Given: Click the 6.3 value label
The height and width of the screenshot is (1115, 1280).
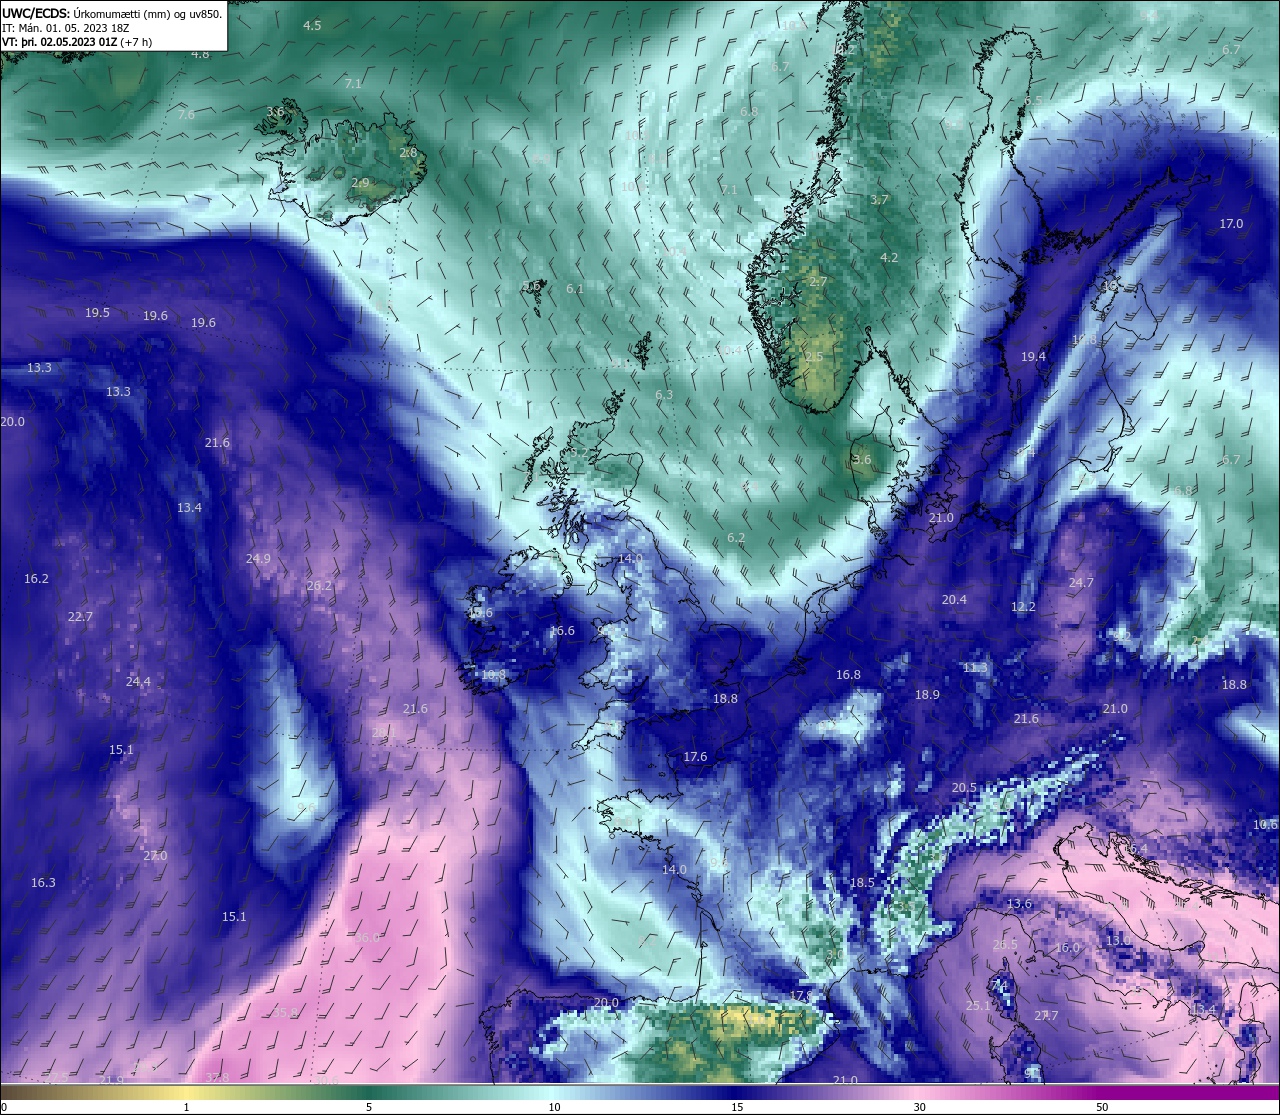Looking at the screenshot, I should (664, 394).
